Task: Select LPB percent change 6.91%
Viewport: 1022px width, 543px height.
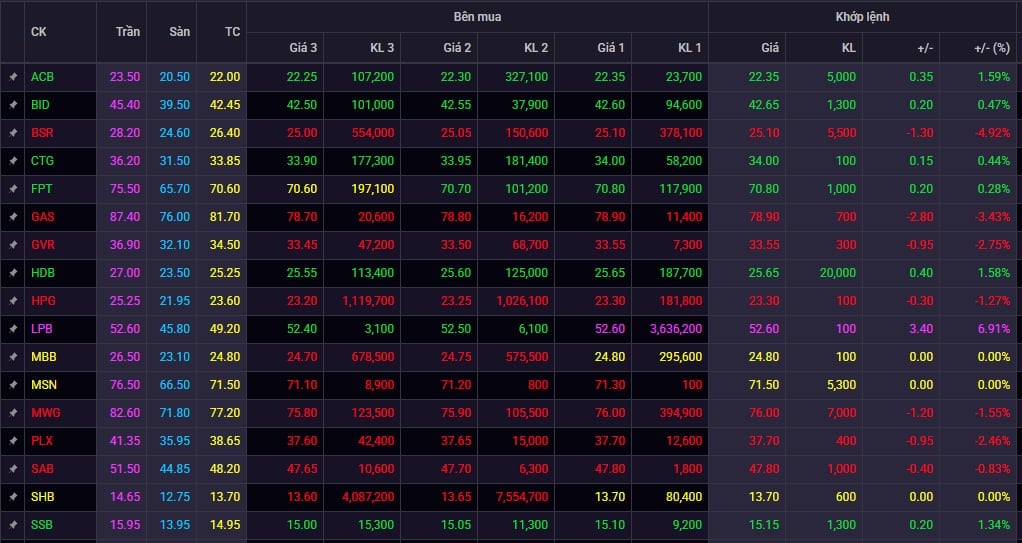Action: pos(994,329)
